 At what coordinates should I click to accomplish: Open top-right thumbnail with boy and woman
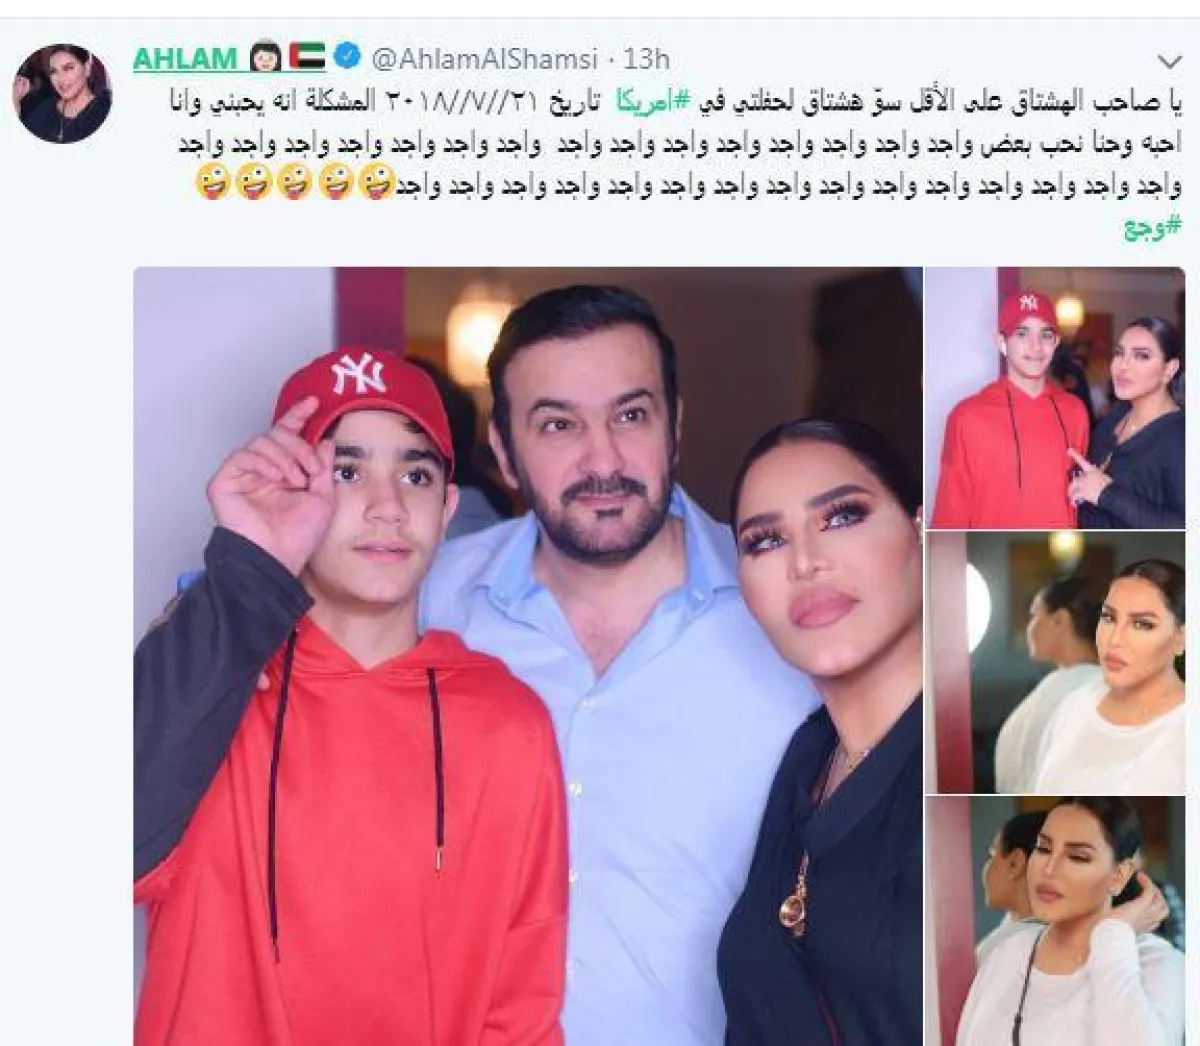tap(1061, 397)
